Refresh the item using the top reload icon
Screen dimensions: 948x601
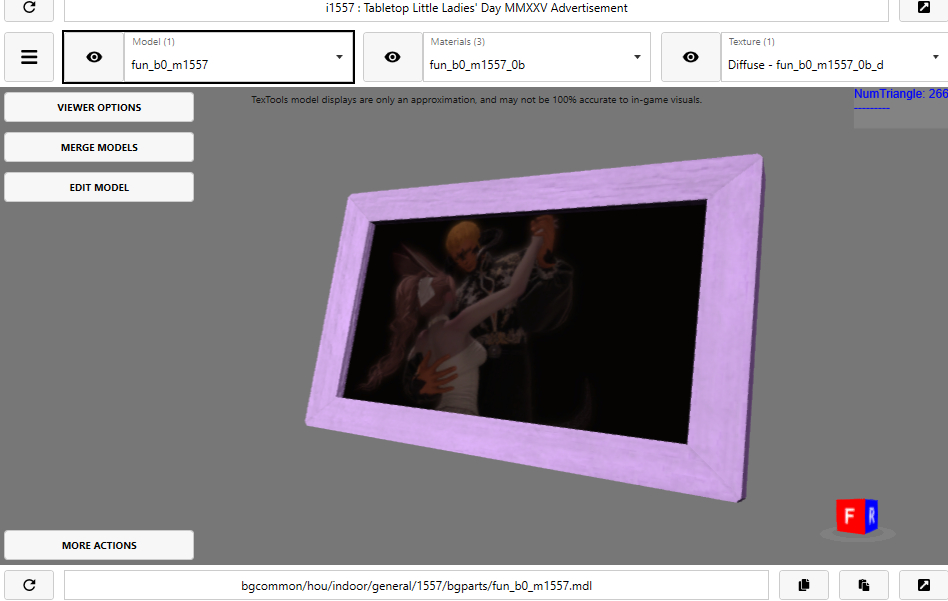[29, 8]
